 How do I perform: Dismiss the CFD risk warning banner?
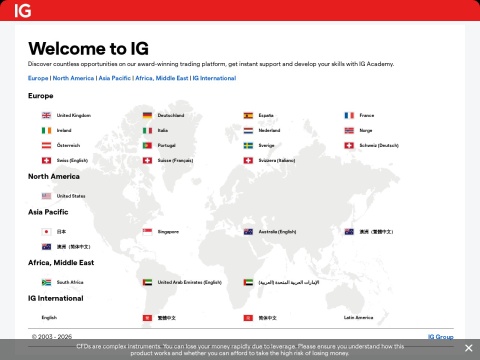pyautogui.click(x=468, y=348)
